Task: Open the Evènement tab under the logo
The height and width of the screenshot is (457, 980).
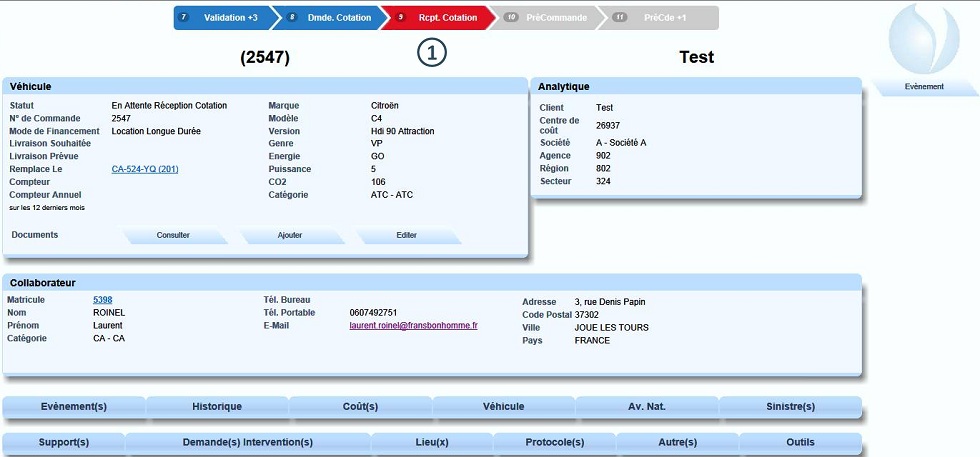Action: [924, 87]
